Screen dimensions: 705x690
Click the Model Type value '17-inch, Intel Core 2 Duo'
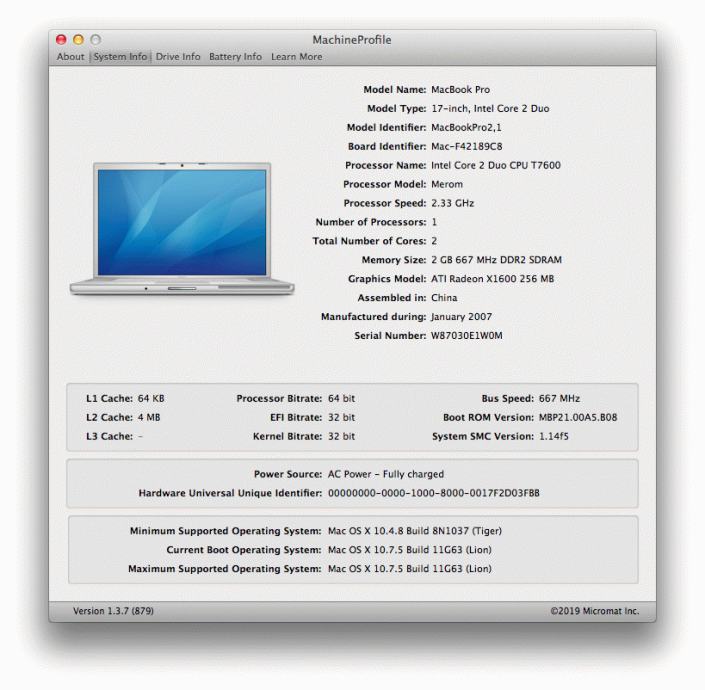(x=490, y=108)
